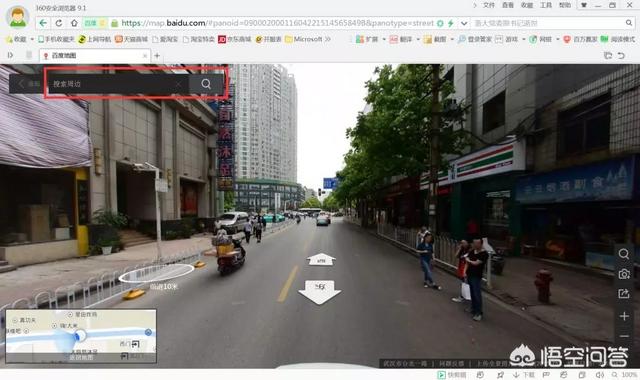The image size is (640, 380).
Task: Click the 网银 online banking toolbar button
Action: coord(541,40)
